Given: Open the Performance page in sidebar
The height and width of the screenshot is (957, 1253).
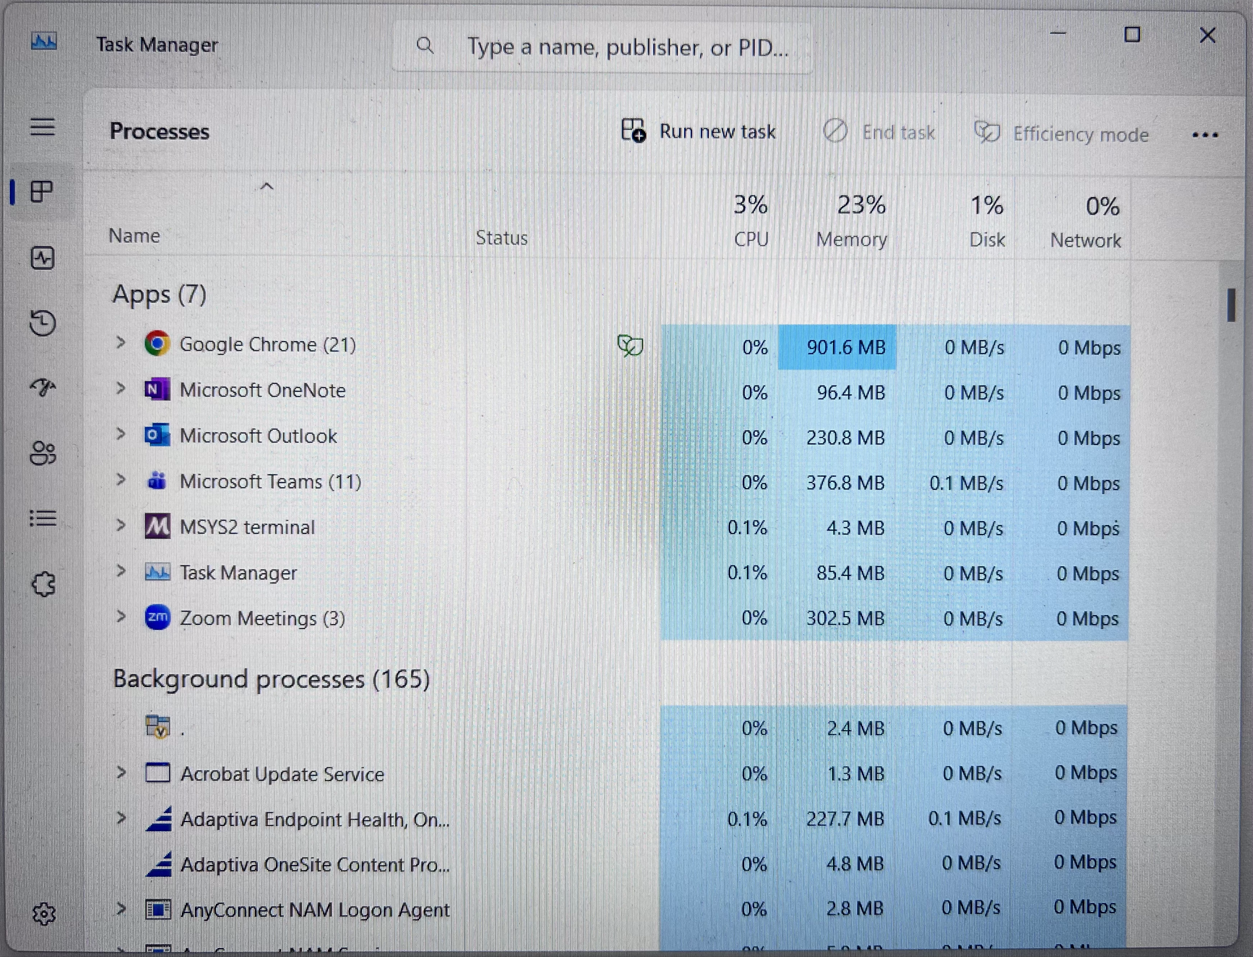Looking at the screenshot, I should [x=42, y=258].
